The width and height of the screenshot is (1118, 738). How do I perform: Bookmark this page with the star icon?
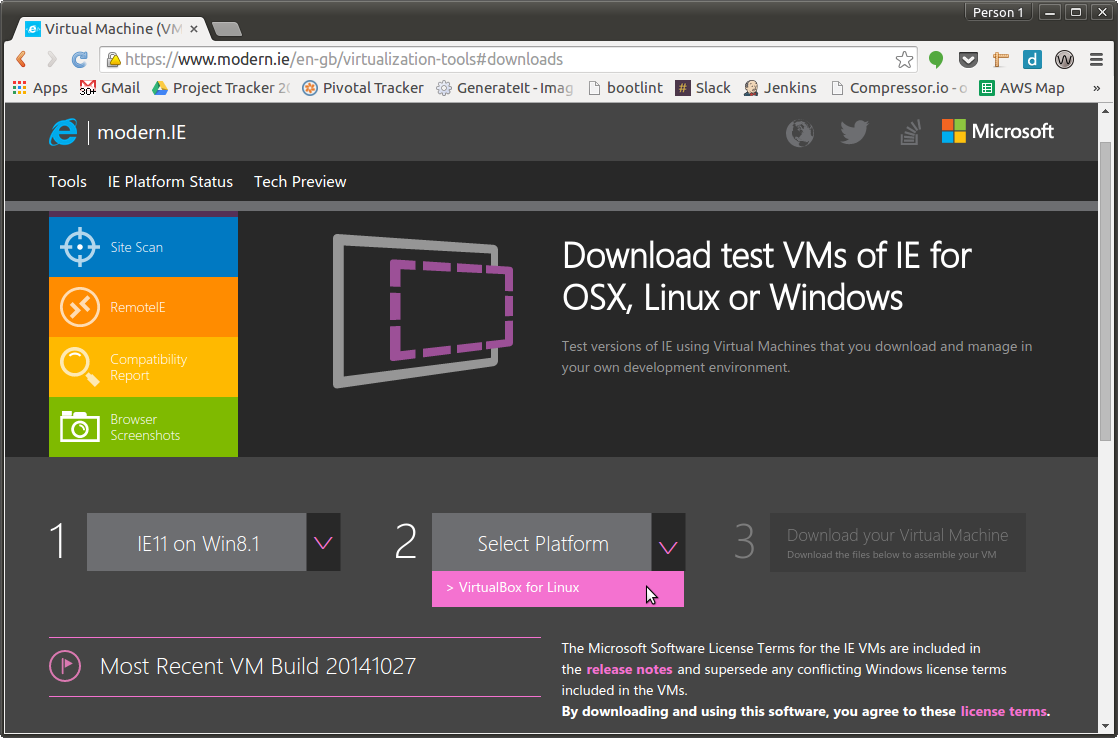904,60
